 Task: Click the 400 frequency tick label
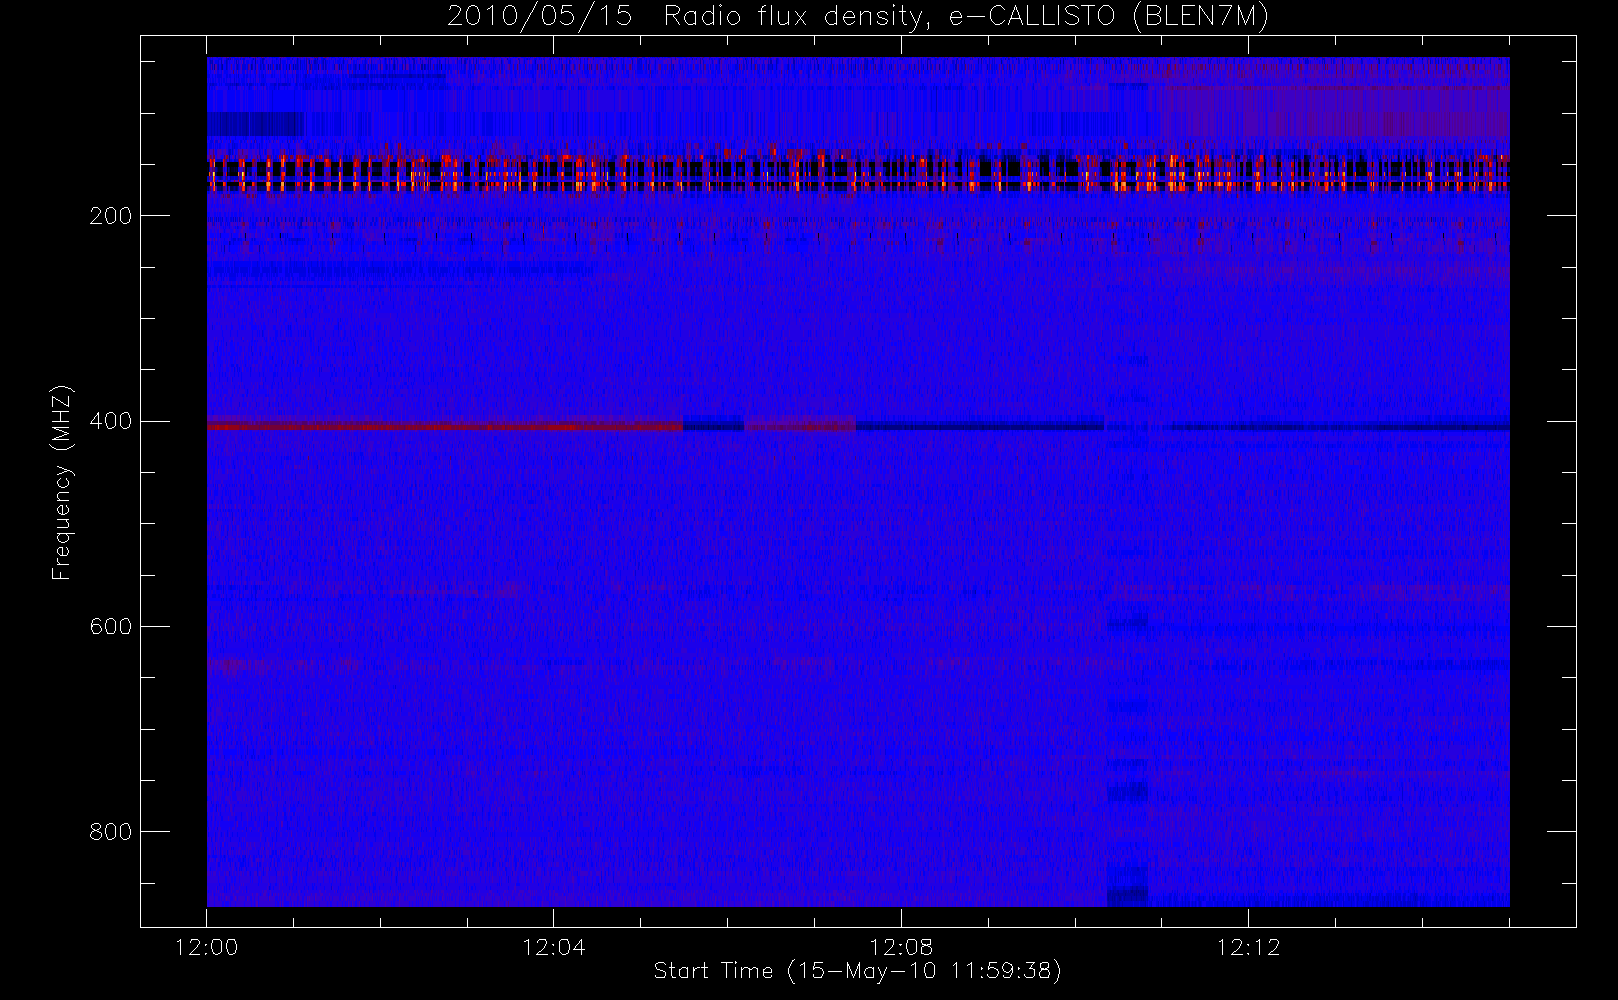(110, 421)
